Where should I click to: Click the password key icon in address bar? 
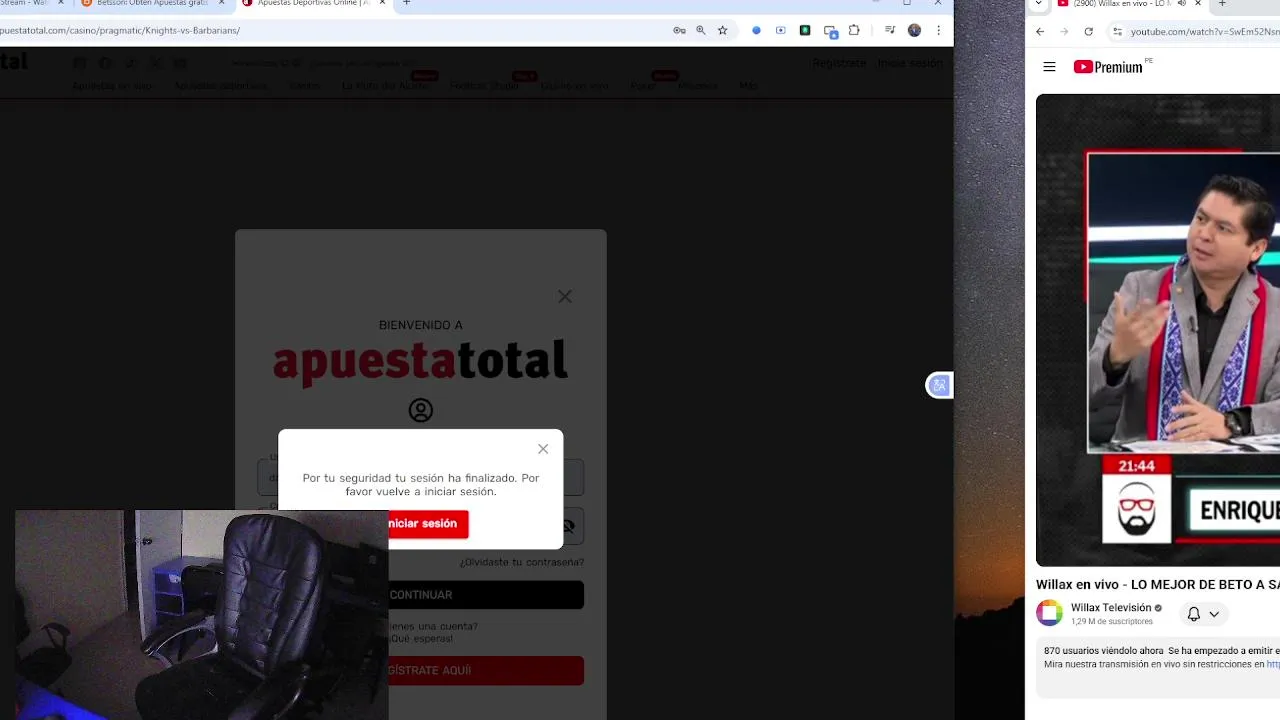(679, 30)
